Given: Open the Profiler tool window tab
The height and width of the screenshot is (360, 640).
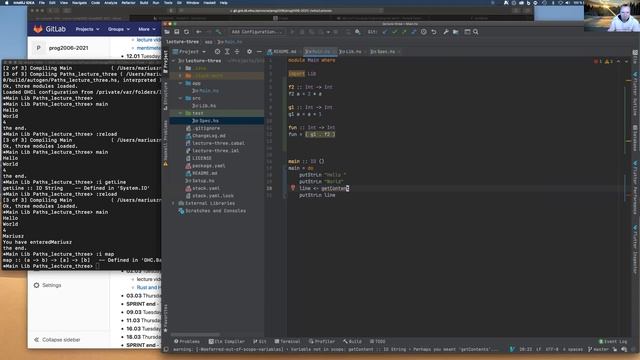Looking at the screenshot, I should (x=322, y=341).
